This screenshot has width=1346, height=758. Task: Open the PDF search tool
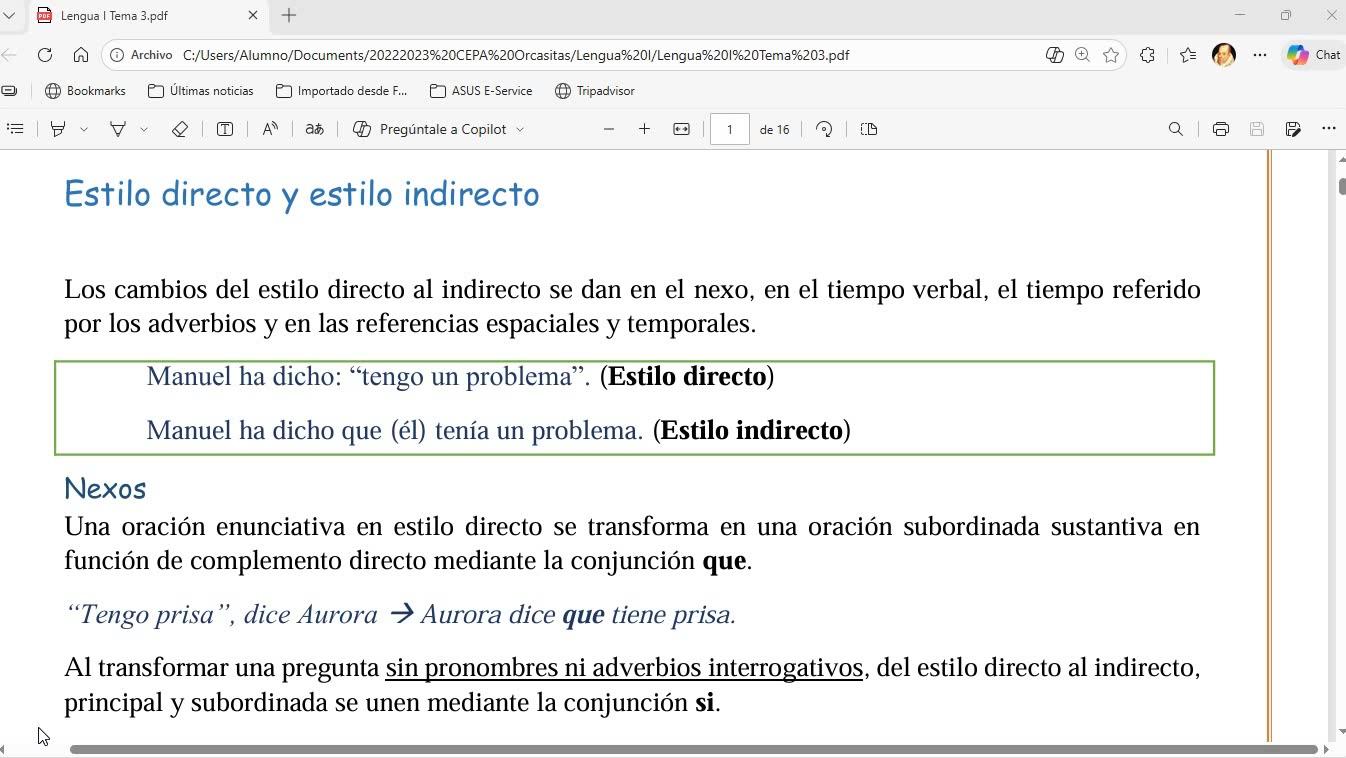(x=1176, y=129)
